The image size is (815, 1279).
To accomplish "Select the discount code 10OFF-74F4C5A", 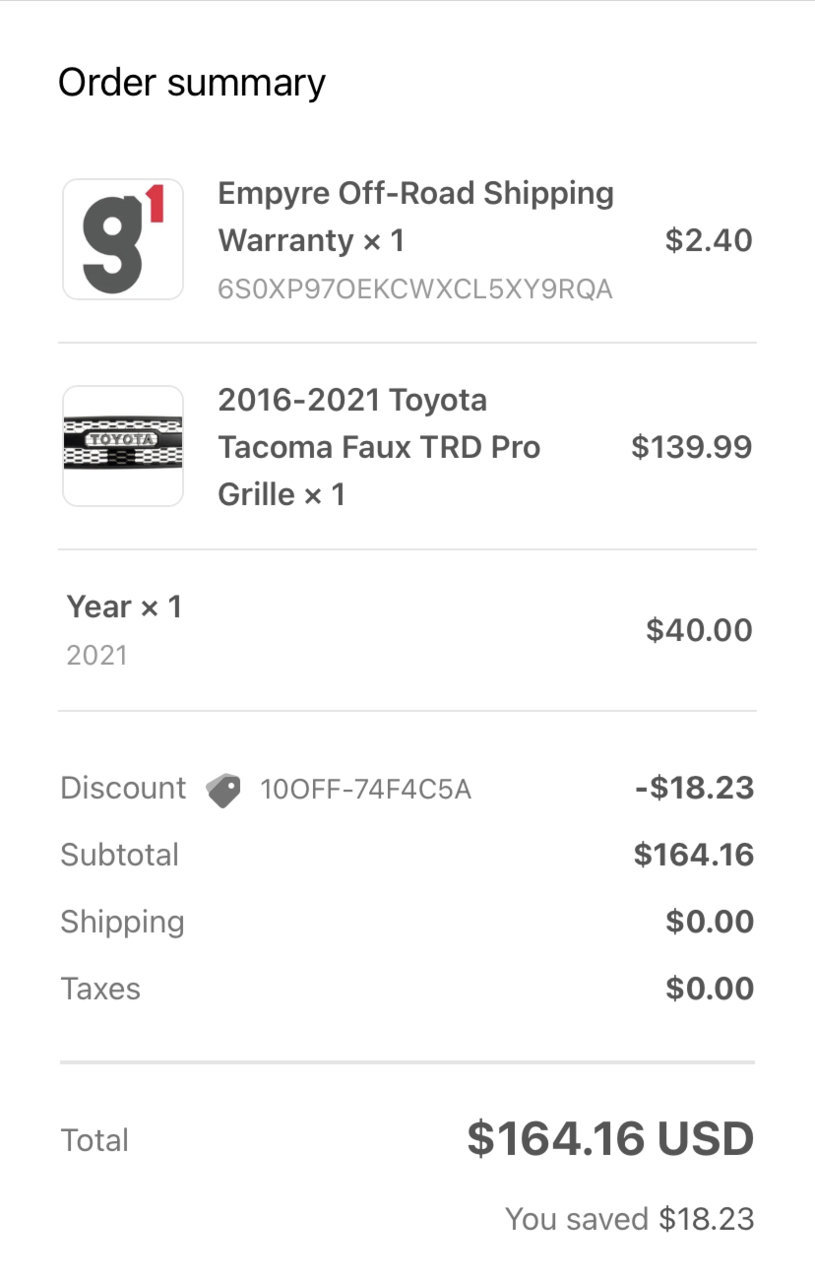I will pyautogui.click(x=365, y=790).
